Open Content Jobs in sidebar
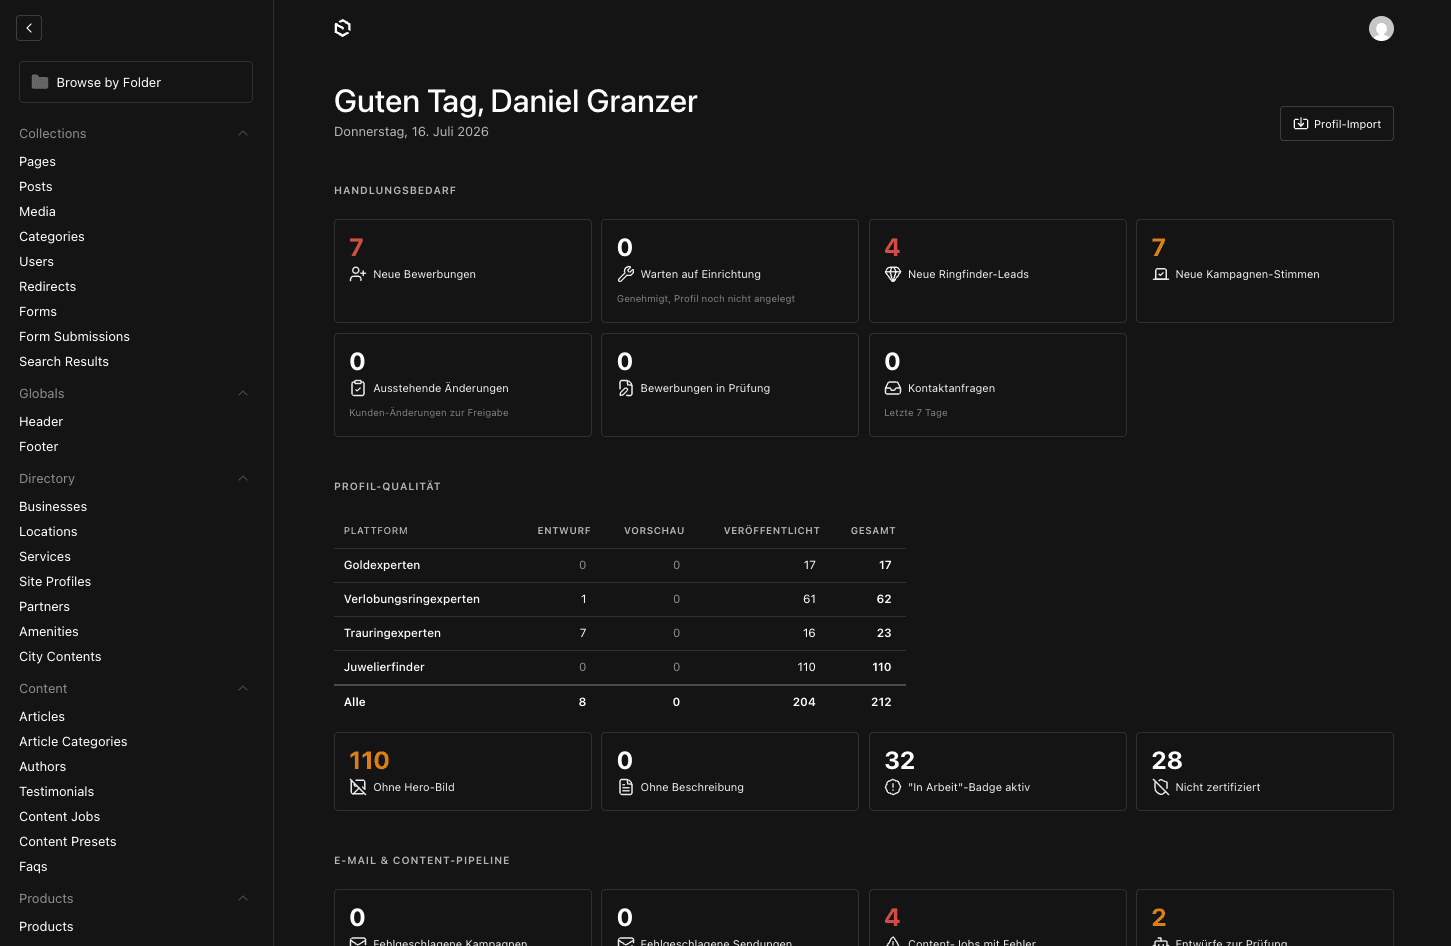The image size is (1451, 946). pos(59,816)
